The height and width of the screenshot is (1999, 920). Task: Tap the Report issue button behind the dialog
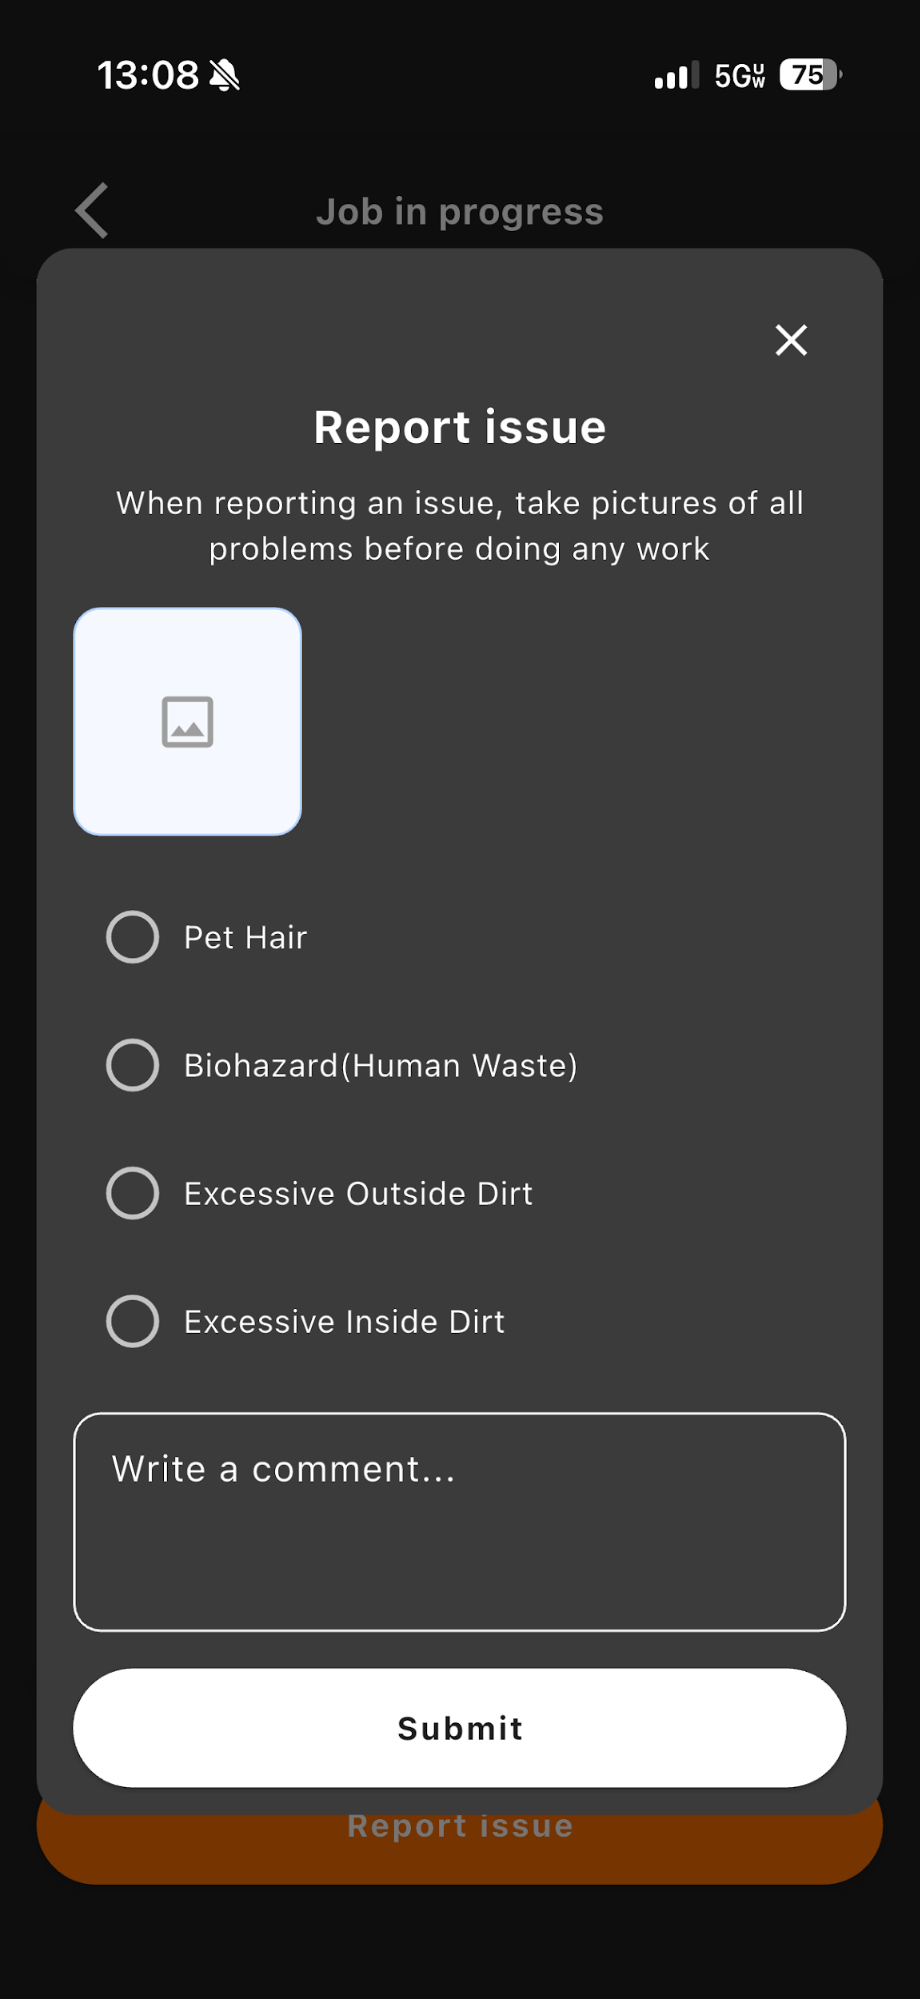(460, 1826)
